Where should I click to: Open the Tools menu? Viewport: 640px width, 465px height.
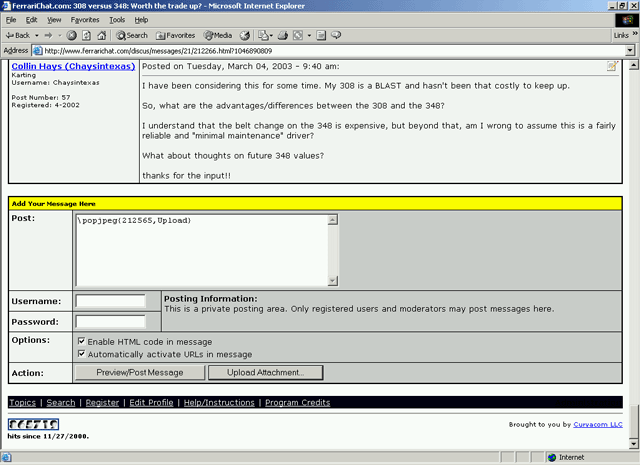coord(117,20)
